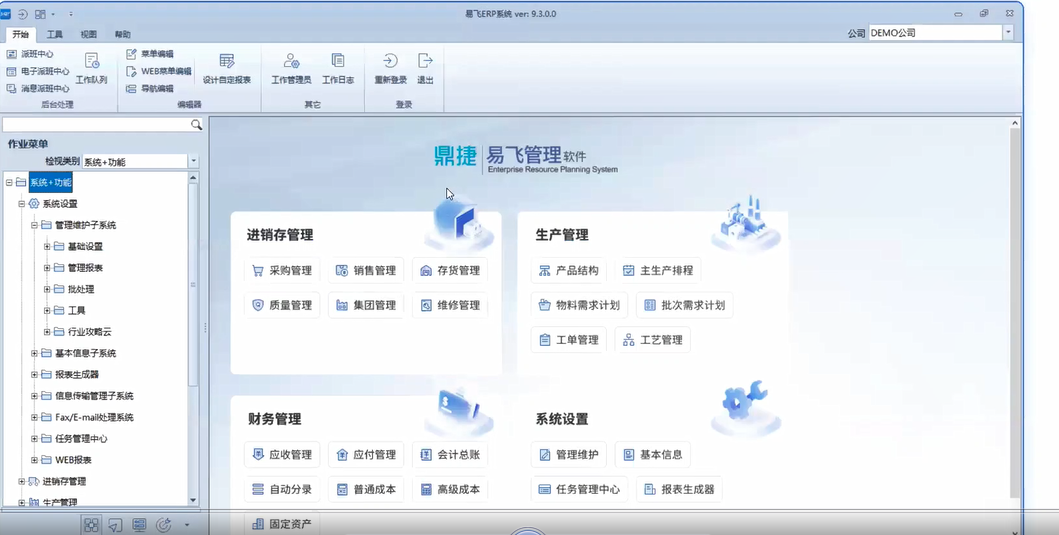This screenshot has width=1059, height=535.
Task: Open 物料需求计划 MRP module
Action: (x=579, y=305)
